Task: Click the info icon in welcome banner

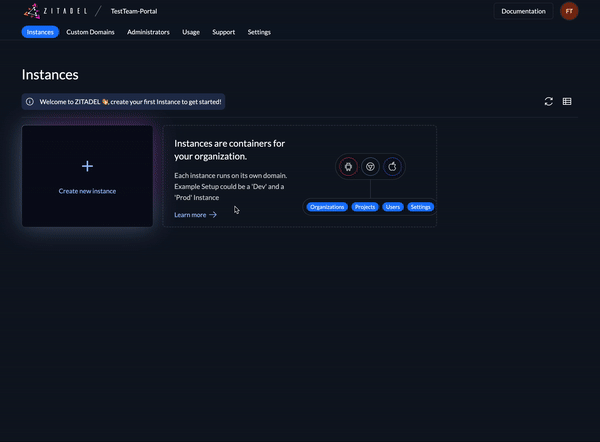Action: 30,101
